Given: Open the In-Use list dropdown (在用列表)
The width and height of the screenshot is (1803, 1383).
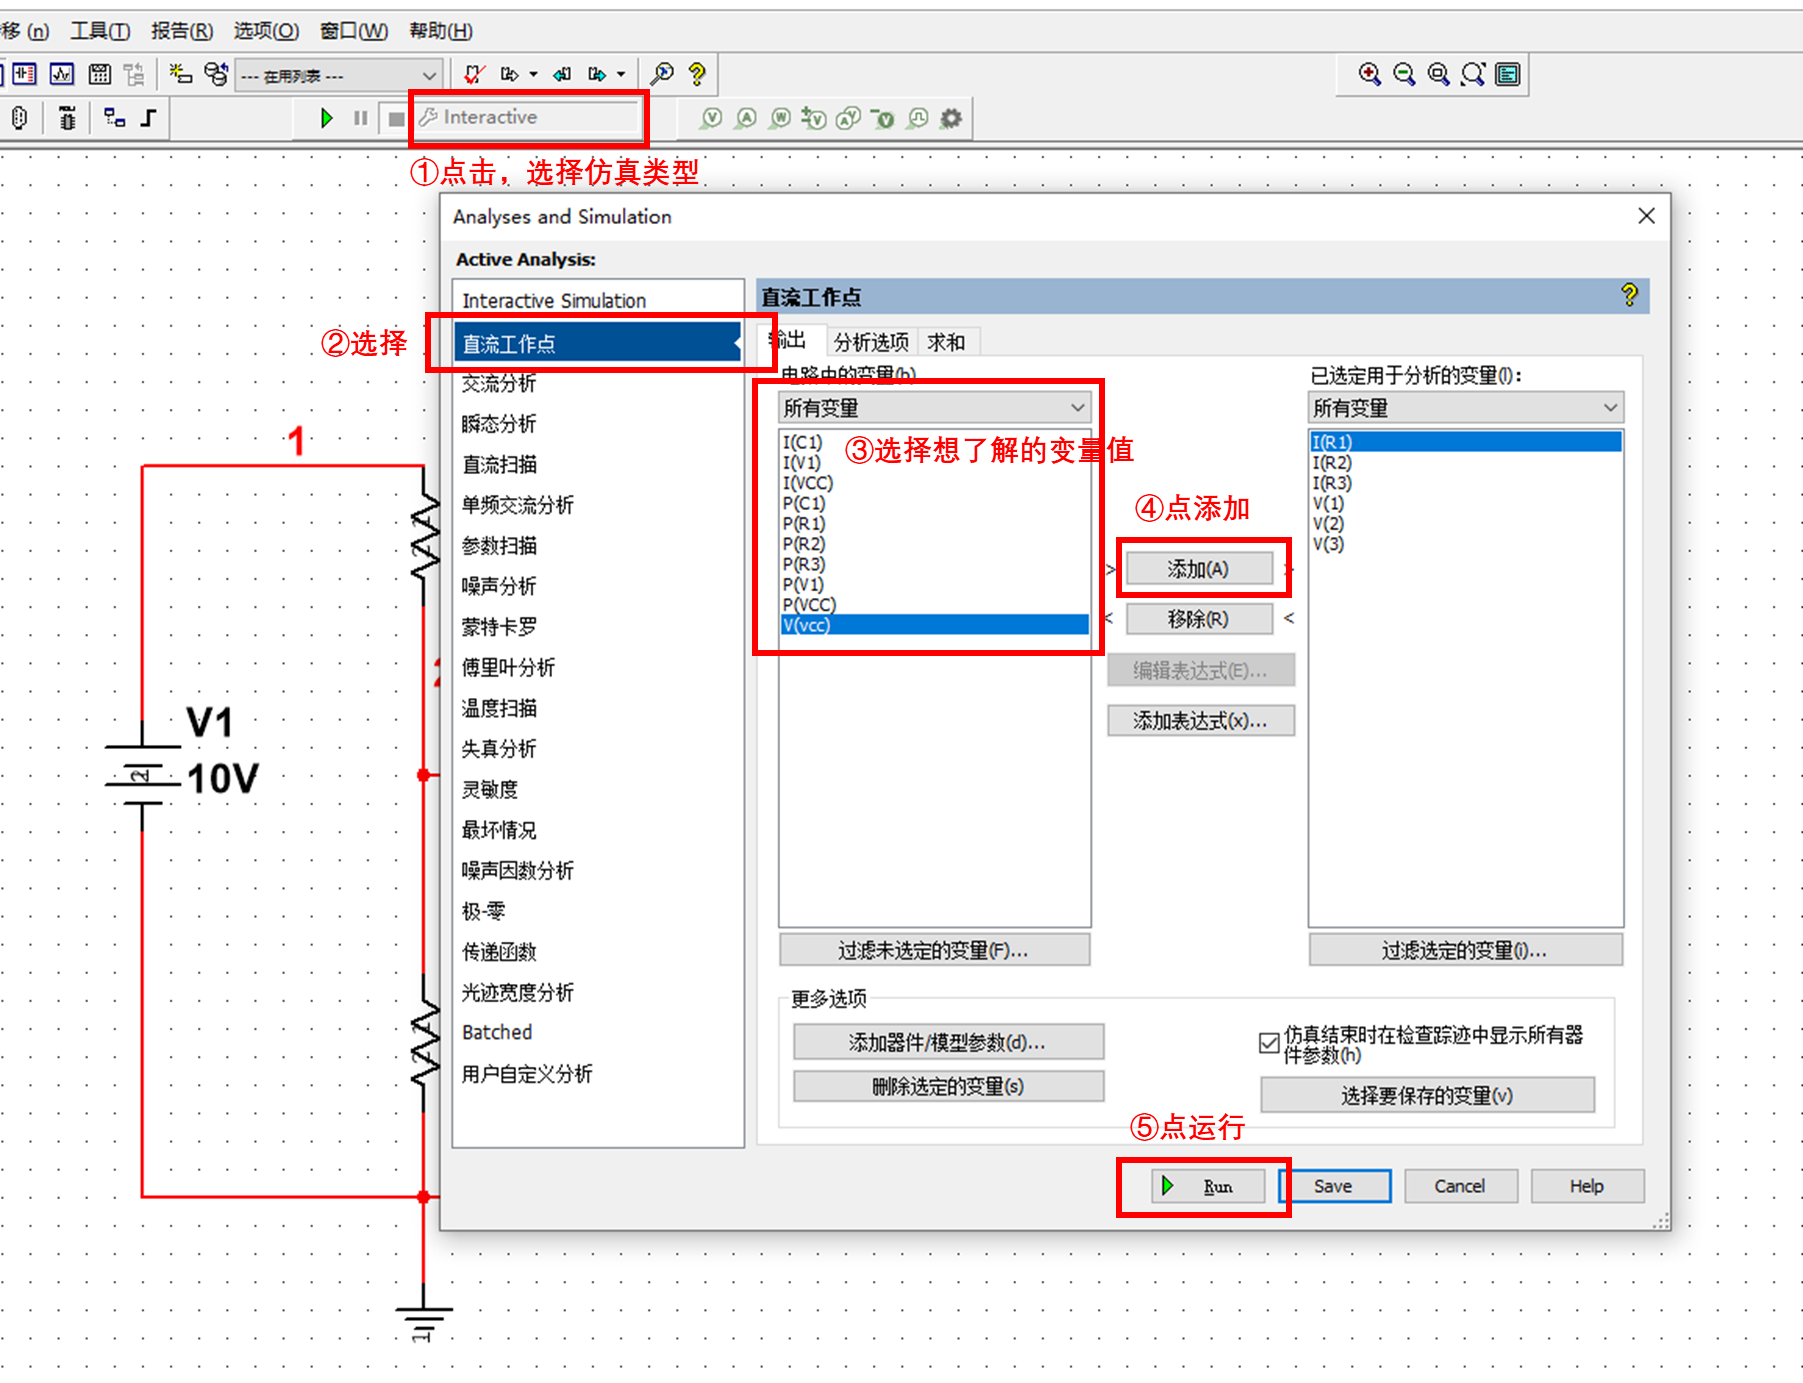Looking at the screenshot, I should [x=338, y=75].
